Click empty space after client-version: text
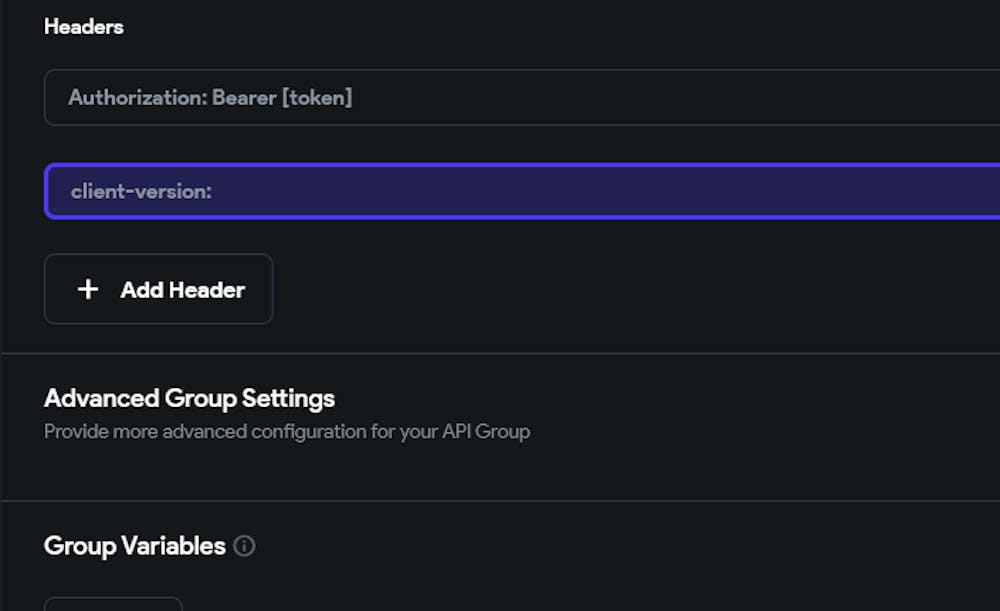 coord(600,191)
